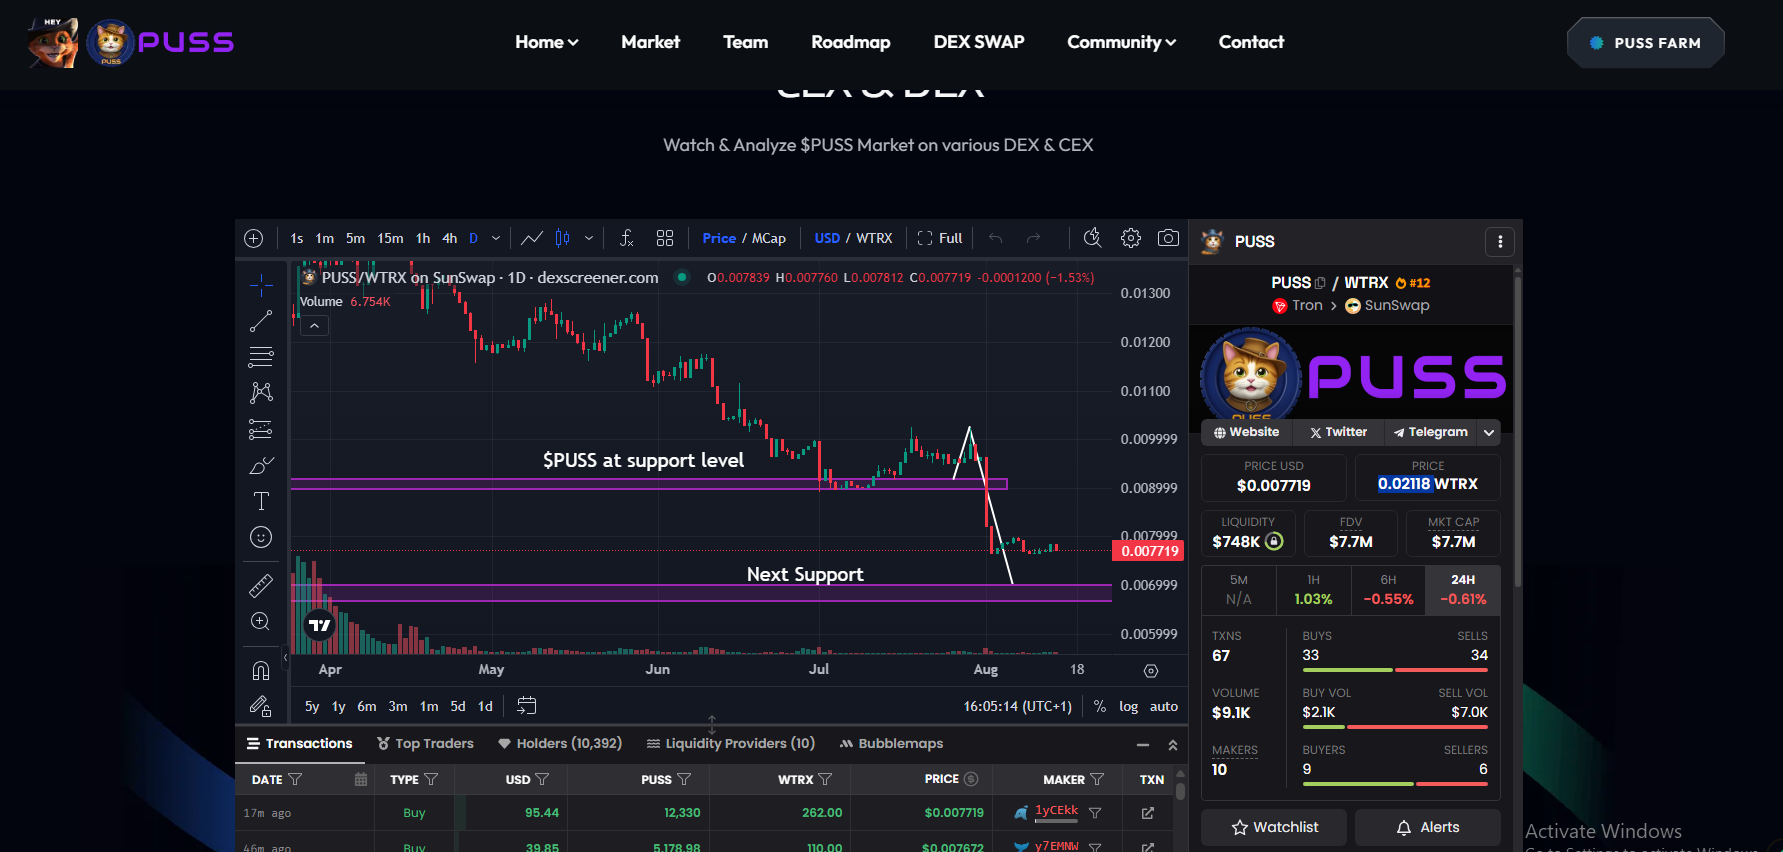The height and width of the screenshot is (852, 1783).
Task: Expand chart style options chevron
Action: (589, 238)
